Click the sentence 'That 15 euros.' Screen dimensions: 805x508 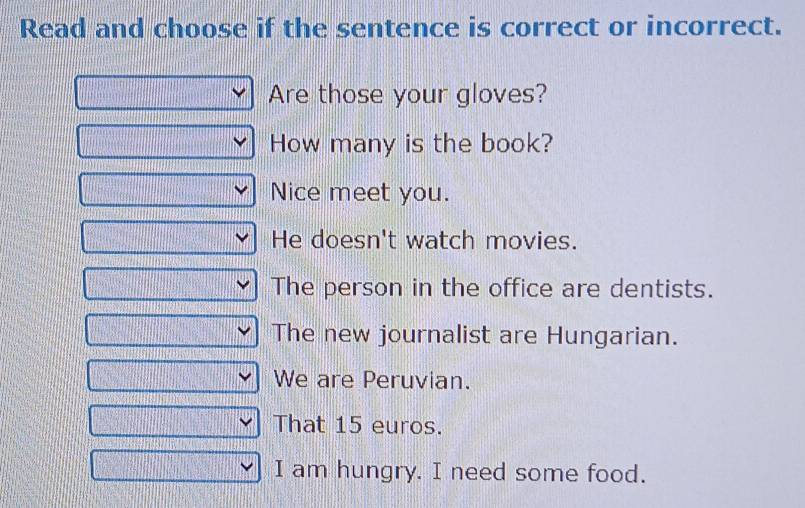(357, 425)
